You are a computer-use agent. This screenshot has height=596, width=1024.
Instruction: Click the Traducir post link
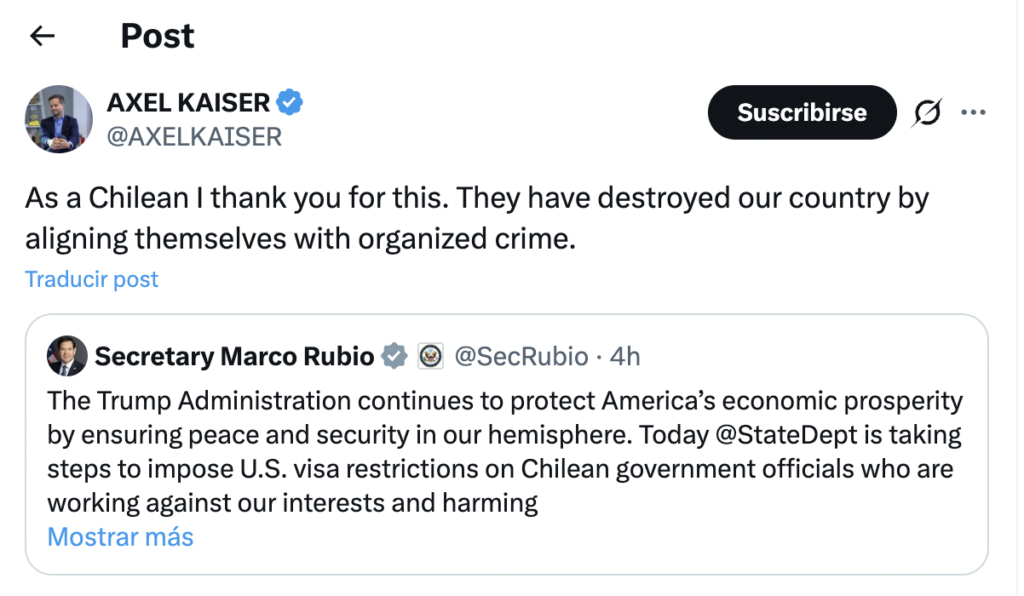tap(92, 279)
